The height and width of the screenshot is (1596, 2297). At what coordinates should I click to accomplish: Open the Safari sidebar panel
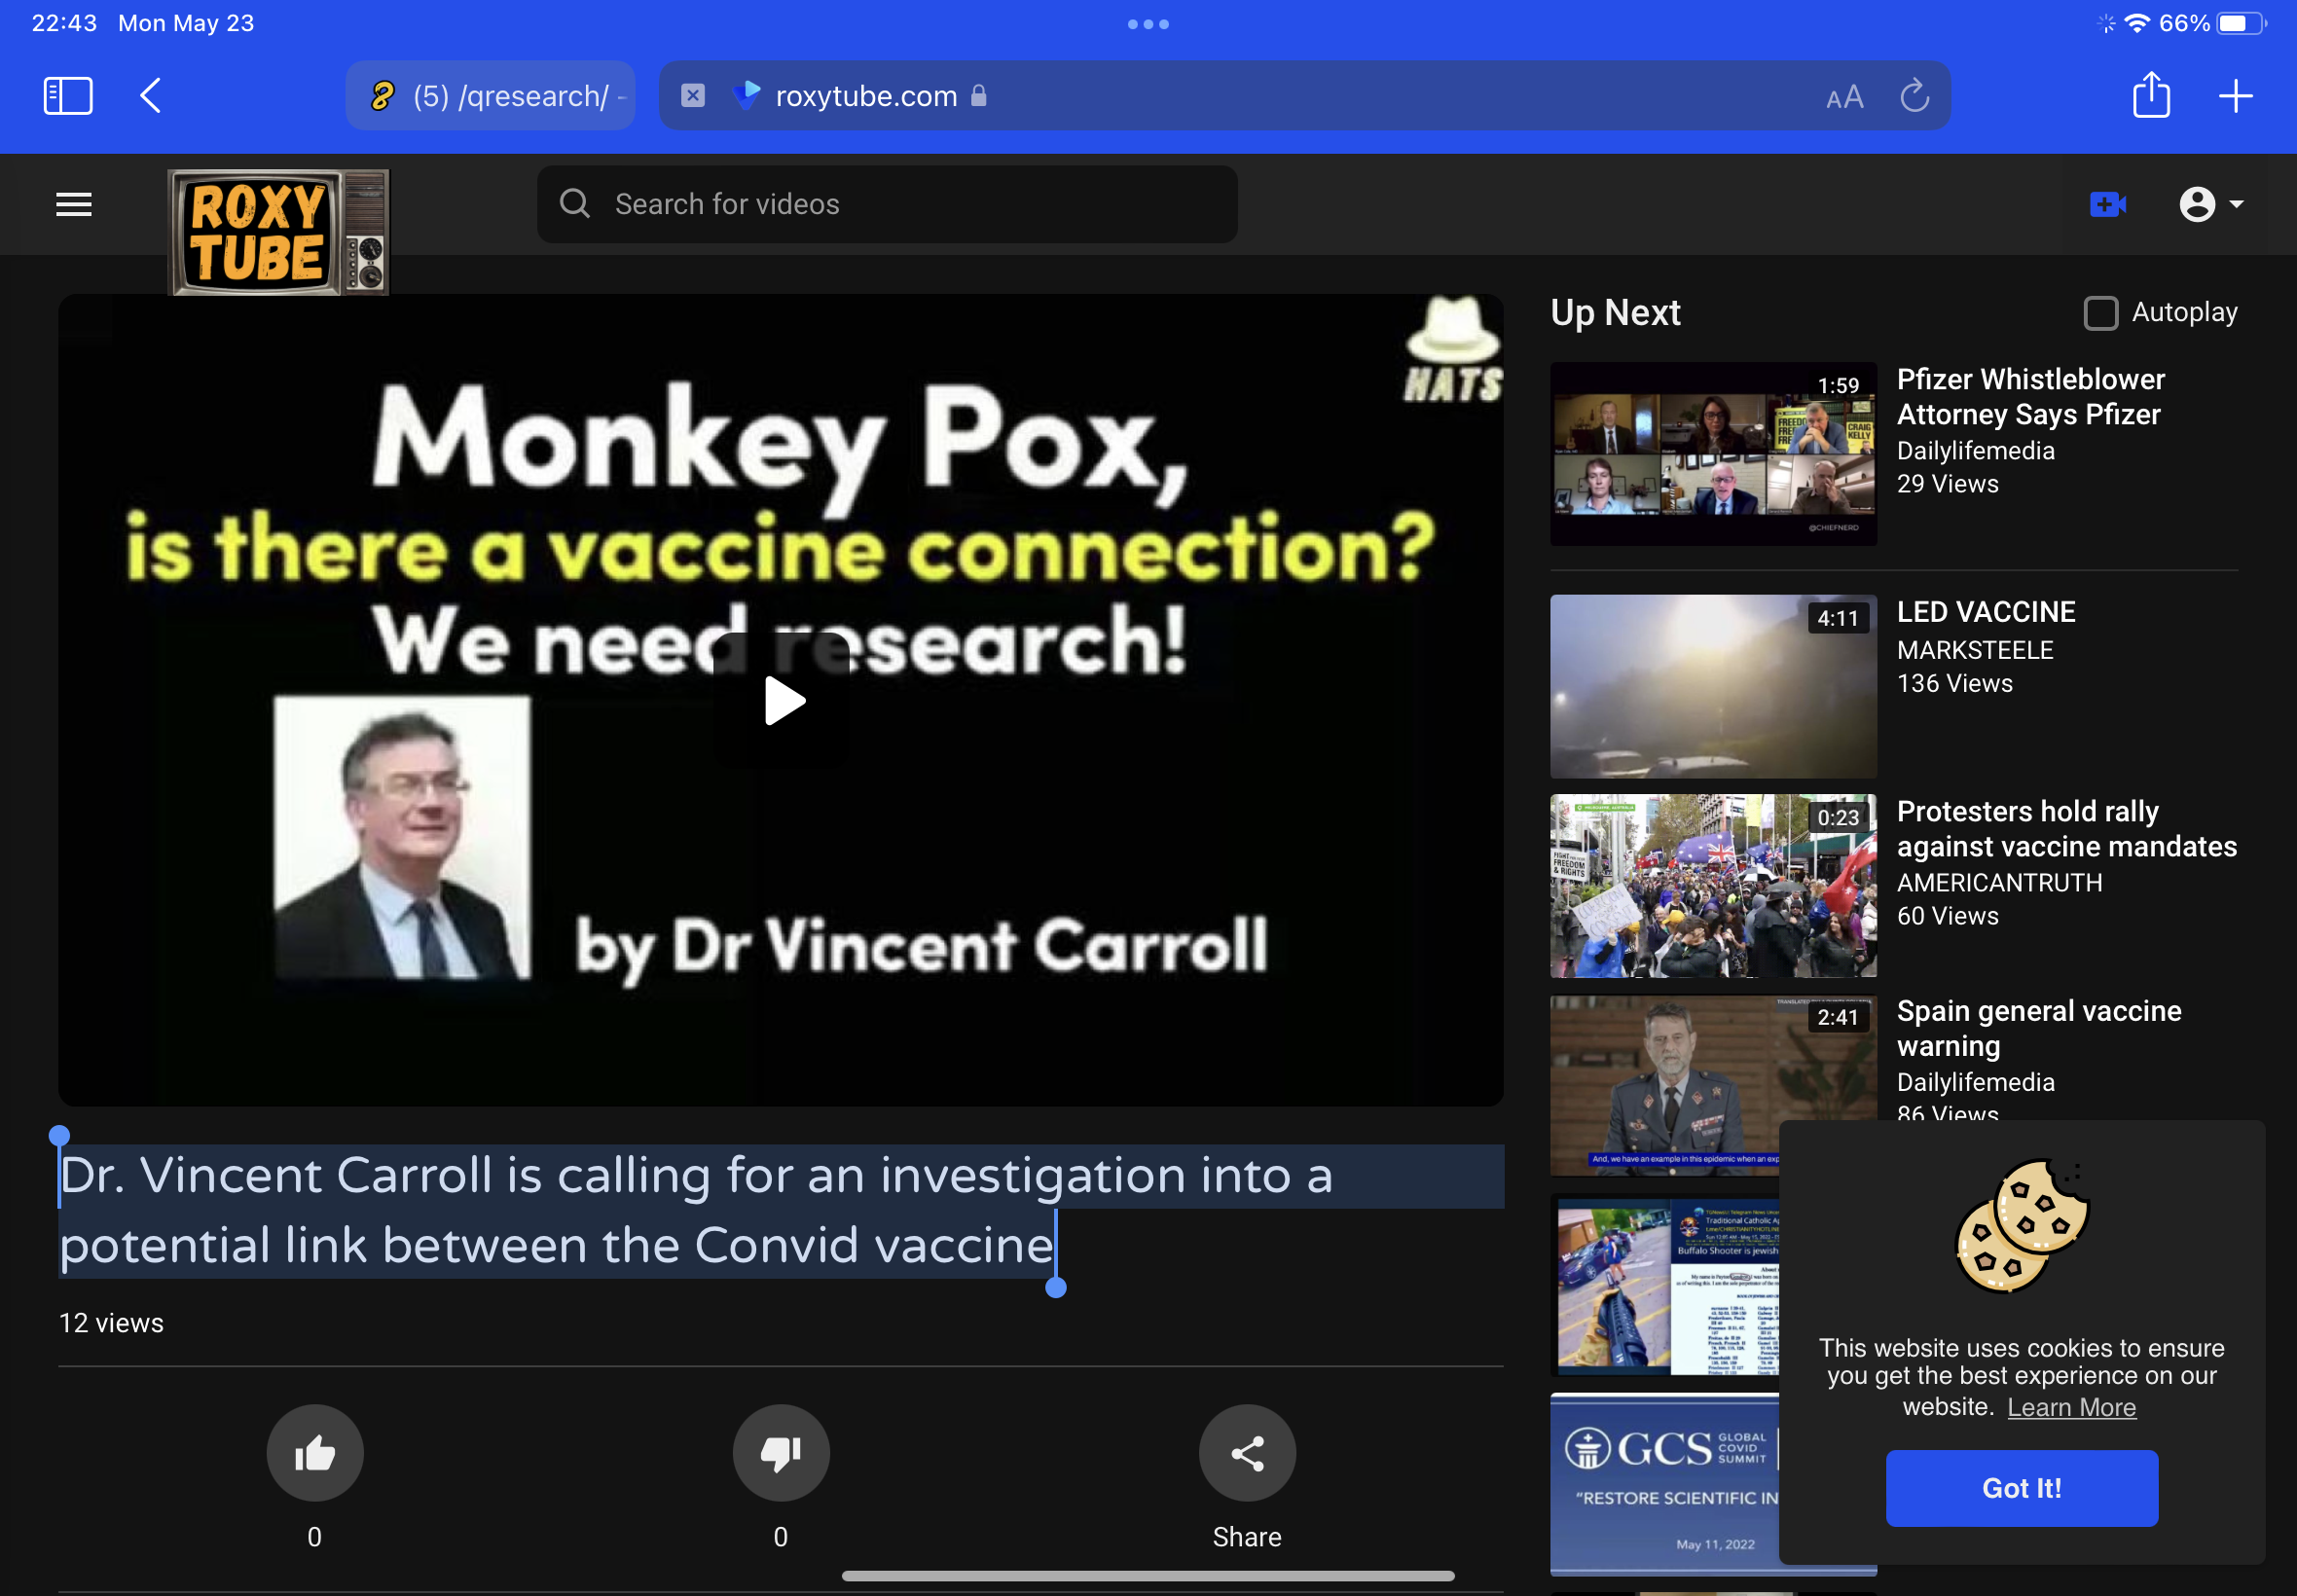coord(68,96)
